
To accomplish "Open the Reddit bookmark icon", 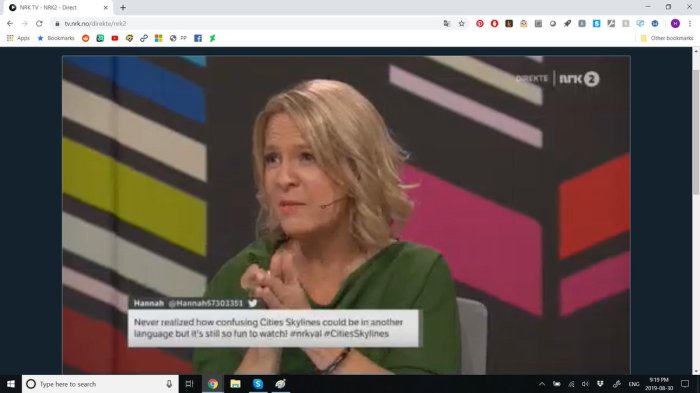I will pyautogui.click(x=86, y=38).
